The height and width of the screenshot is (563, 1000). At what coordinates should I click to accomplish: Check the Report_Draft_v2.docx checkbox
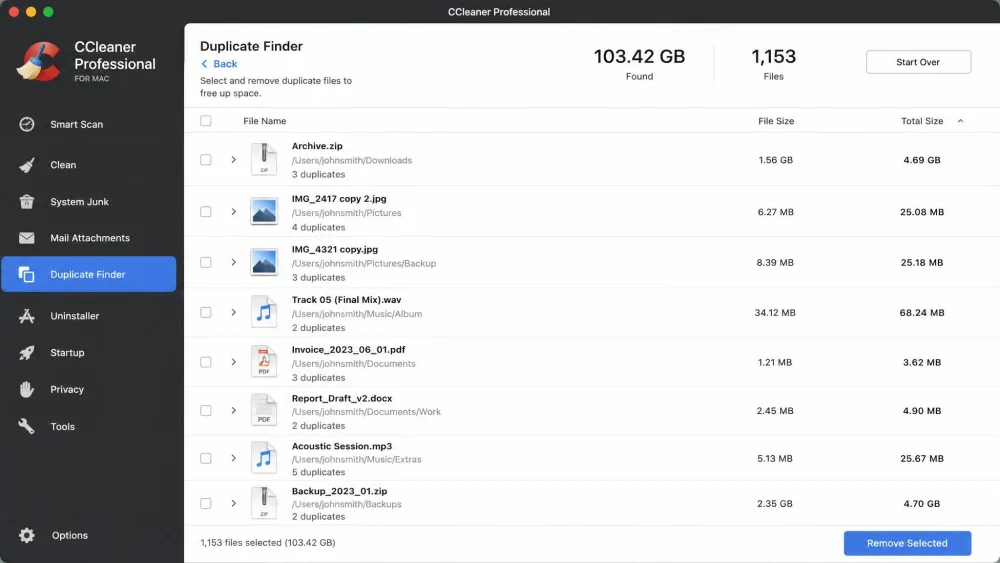[205, 410]
